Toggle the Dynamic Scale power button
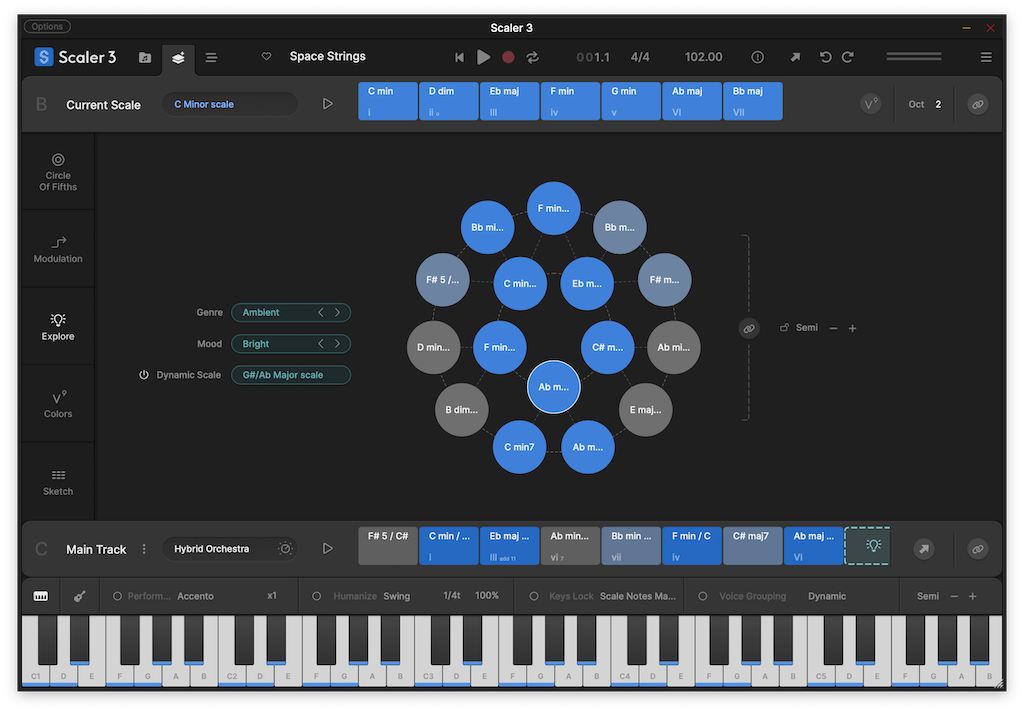Image resolution: width=1024 pixels, height=712 pixels. click(x=144, y=375)
